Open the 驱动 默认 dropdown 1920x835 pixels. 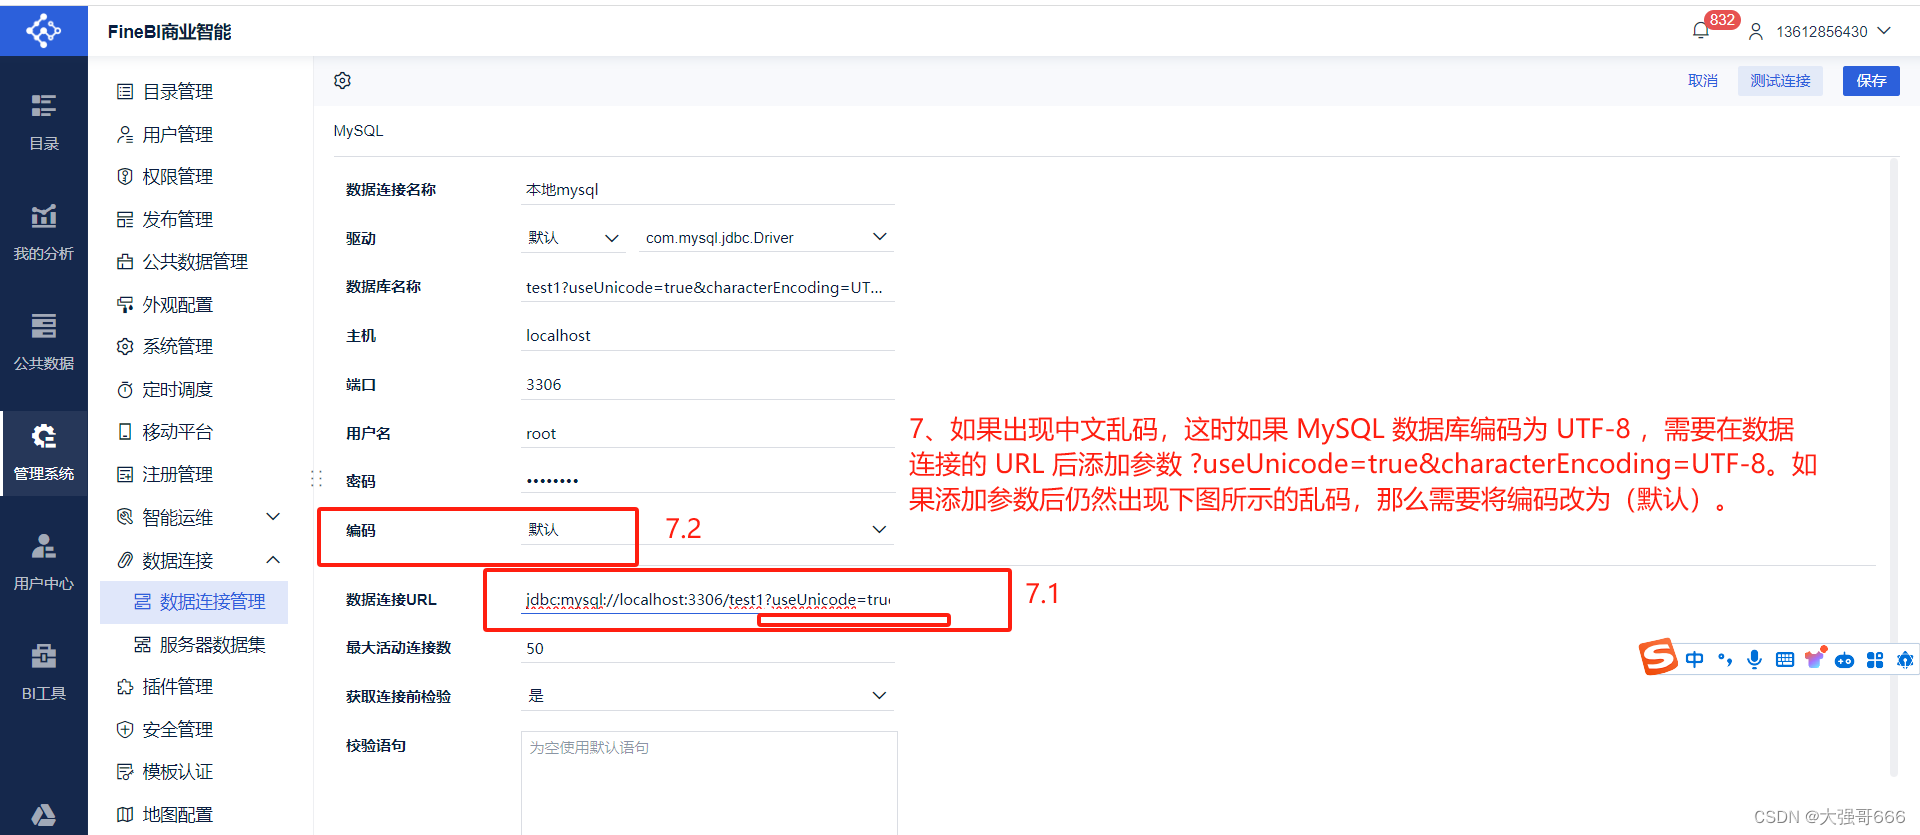pos(573,238)
